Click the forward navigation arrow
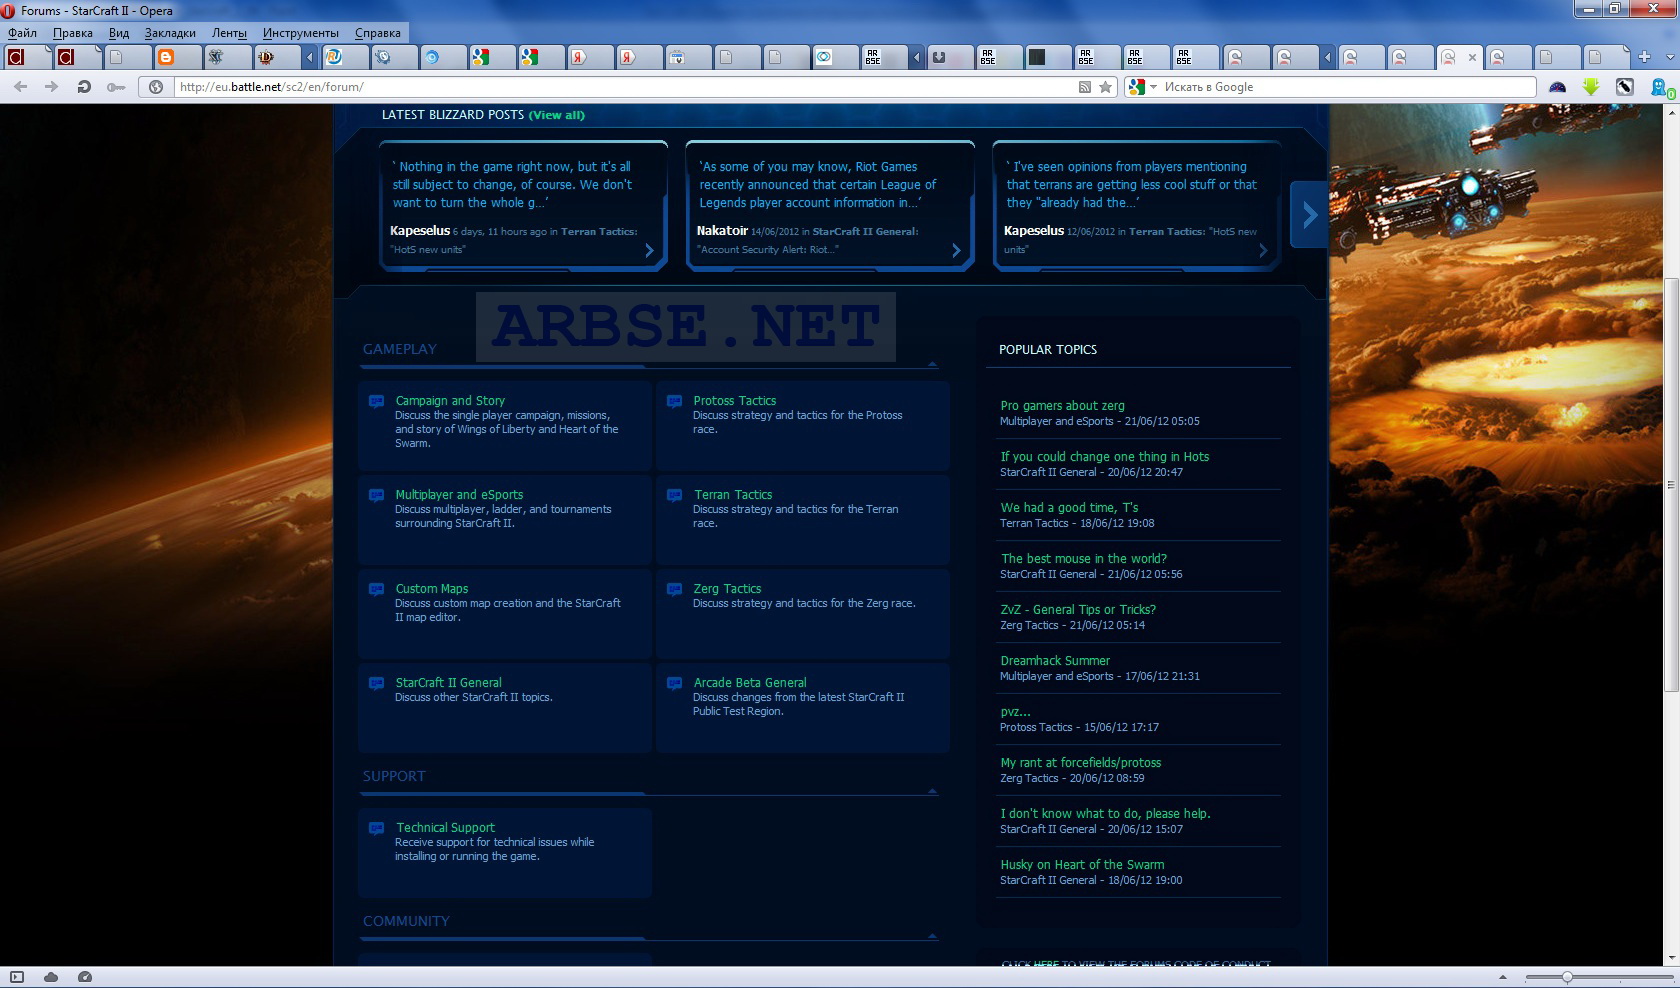 point(51,87)
